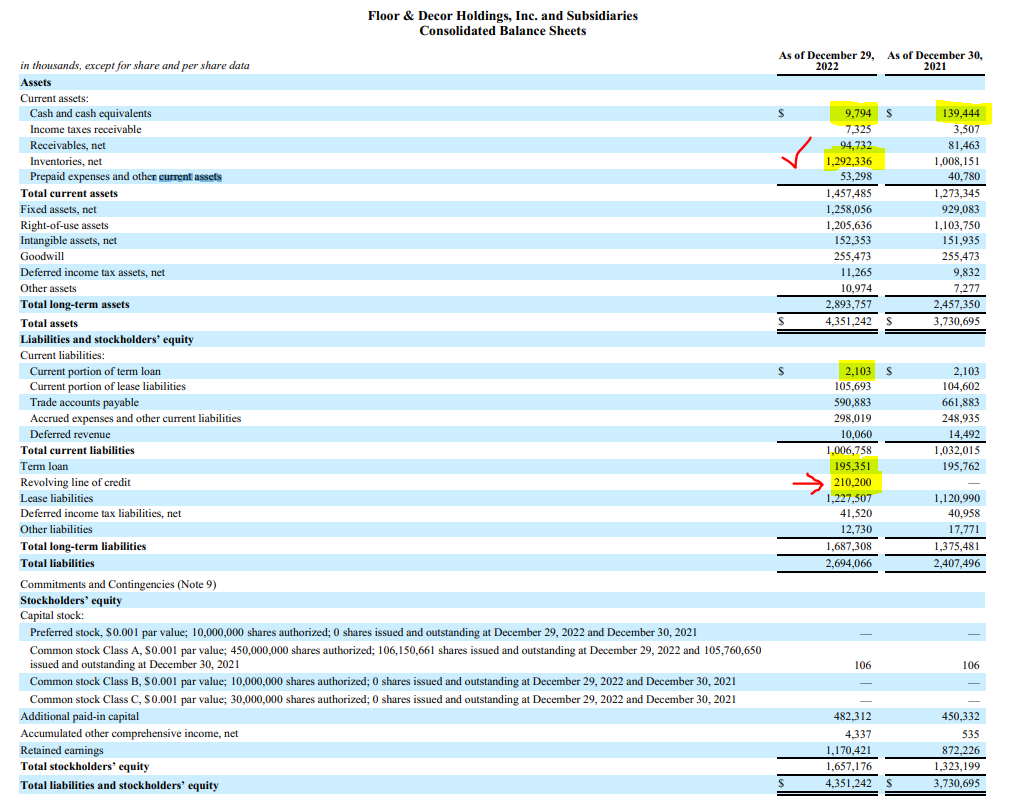
Task: Click 'Deferred income tax liabilities, net' label
Action: 100,513
